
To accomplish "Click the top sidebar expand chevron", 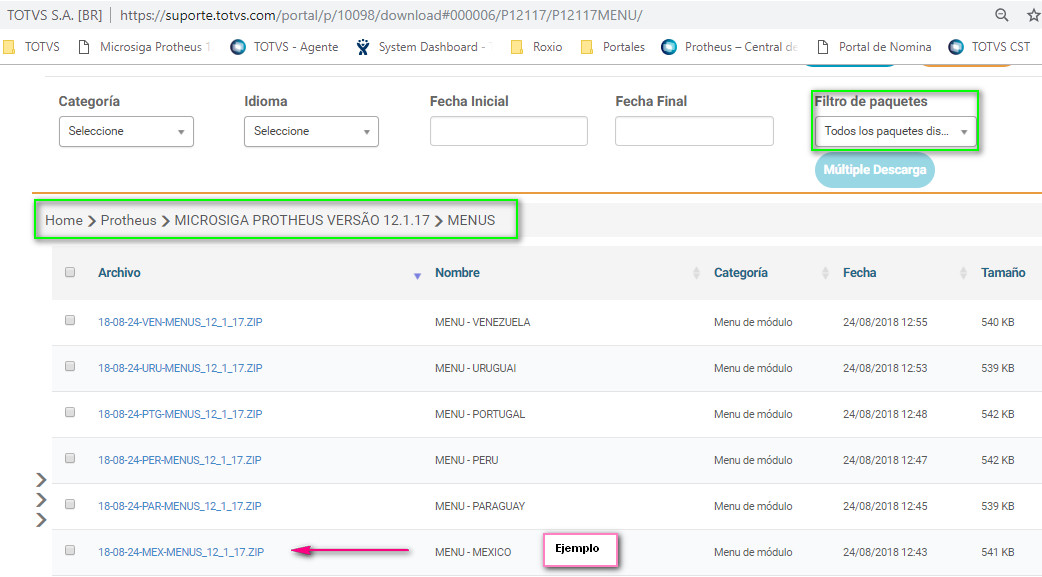I will (x=41, y=480).
